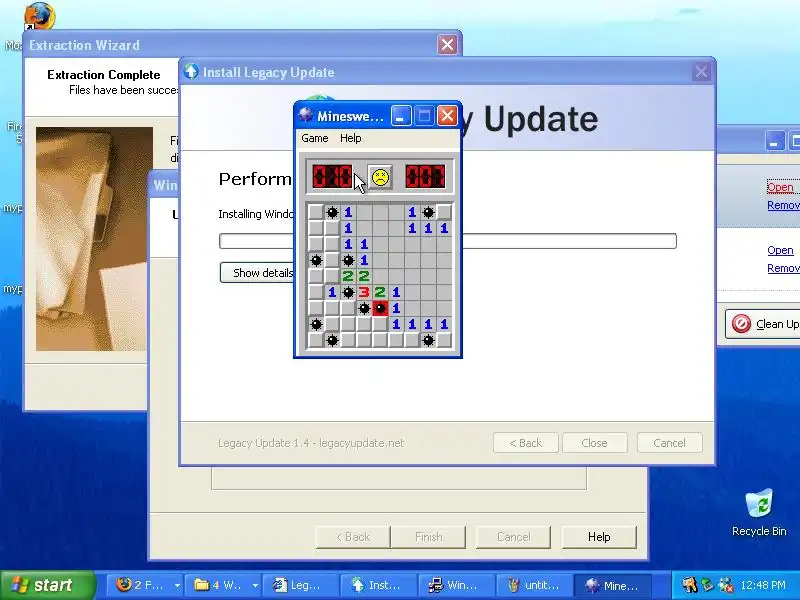800x600 pixels.
Task: Switch to the 'Win...' taskbar button
Action: [x=457, y=585]
